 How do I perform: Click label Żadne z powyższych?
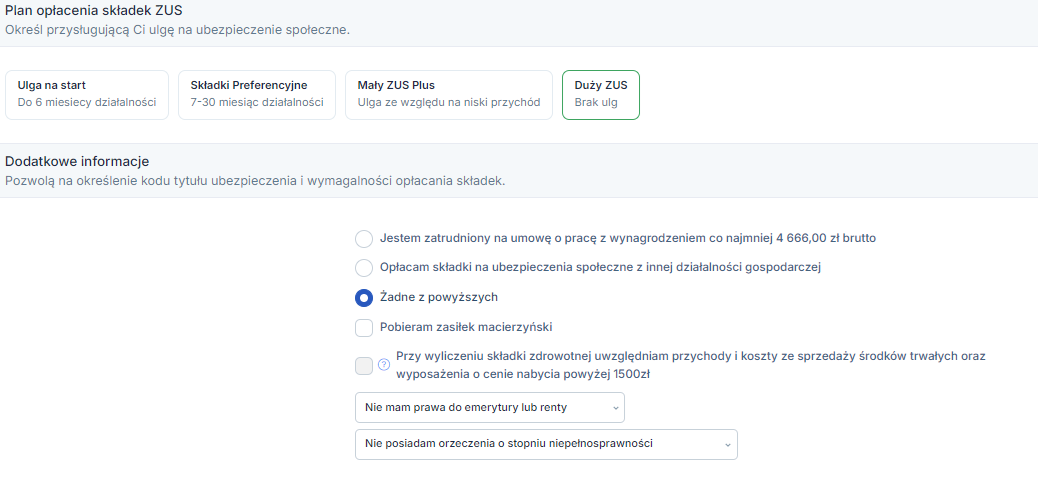pyautogui.click(x=439, y=297)
